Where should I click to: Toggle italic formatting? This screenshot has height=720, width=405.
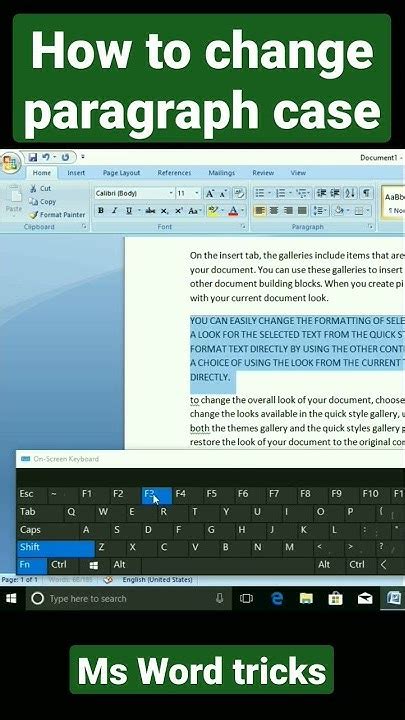[x=115, y=211]
